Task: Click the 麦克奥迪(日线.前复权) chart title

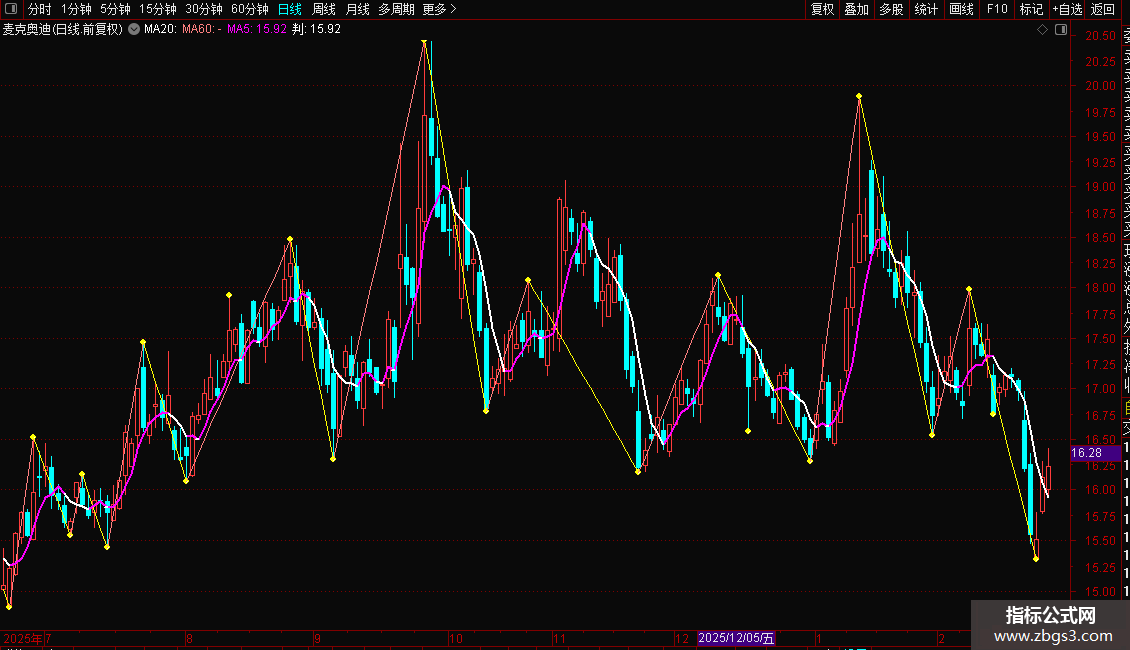Action: tap(63, 30)
